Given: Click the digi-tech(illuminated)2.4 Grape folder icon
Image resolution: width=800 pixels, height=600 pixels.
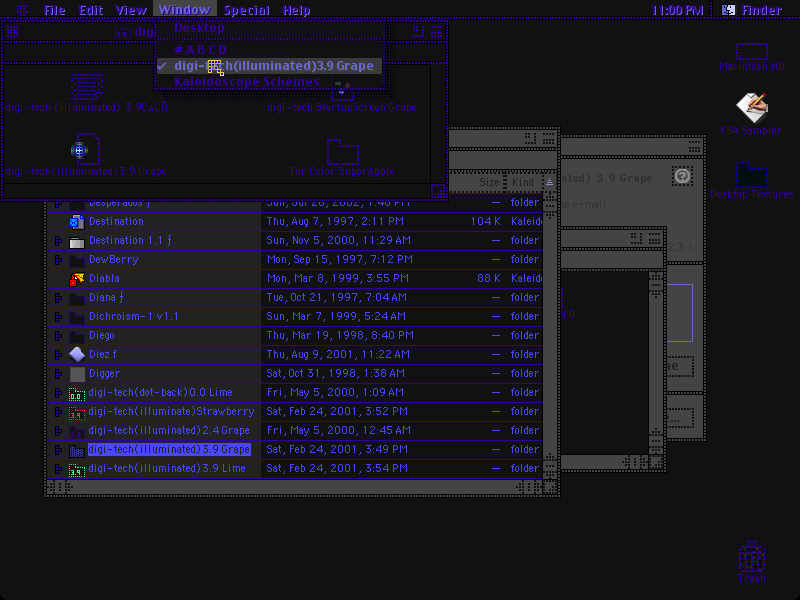Looking at the screenshot, I should (x=77, y=431).
